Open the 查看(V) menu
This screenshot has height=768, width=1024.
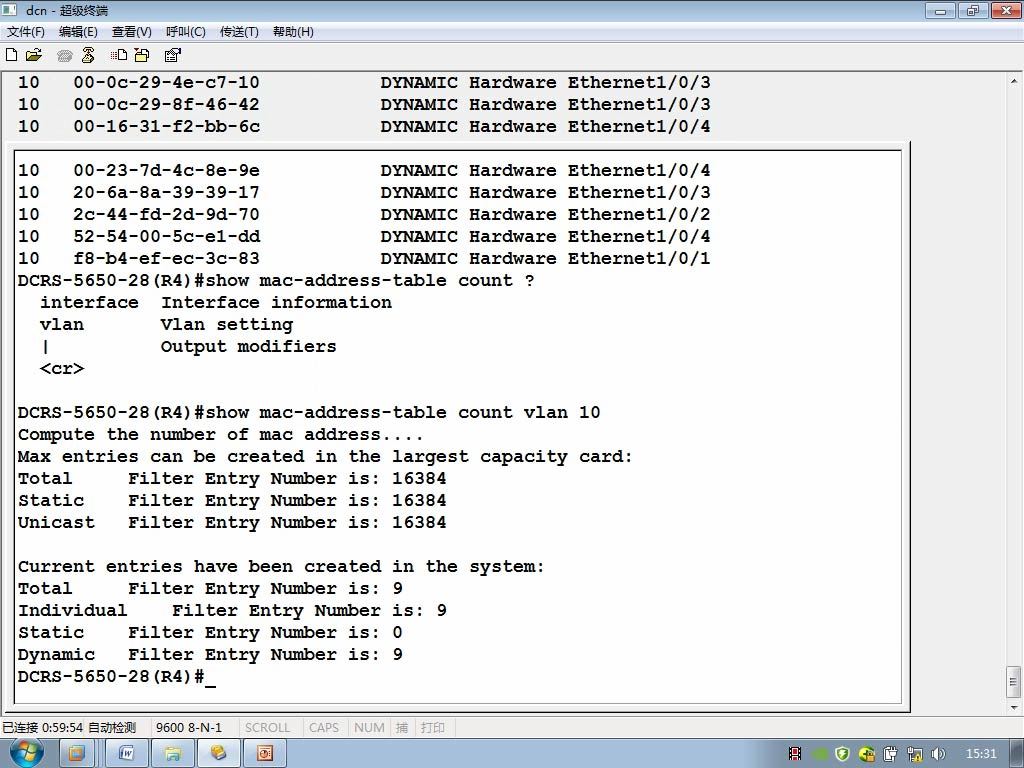click(131, 31)
